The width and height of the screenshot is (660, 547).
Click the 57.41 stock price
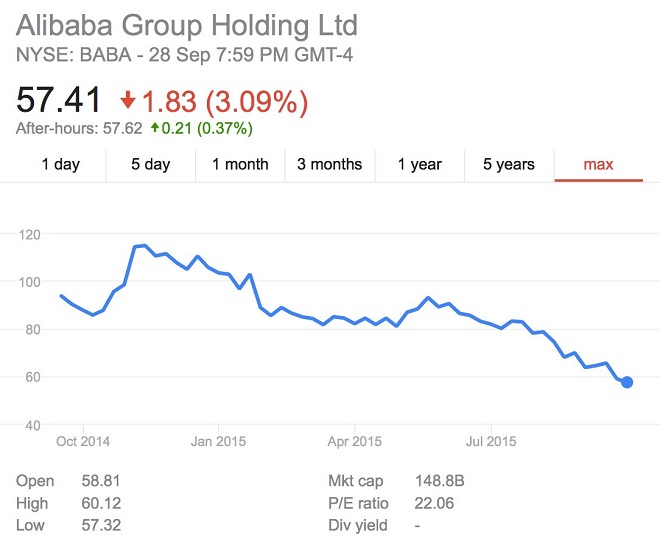(x=58, y=100)
